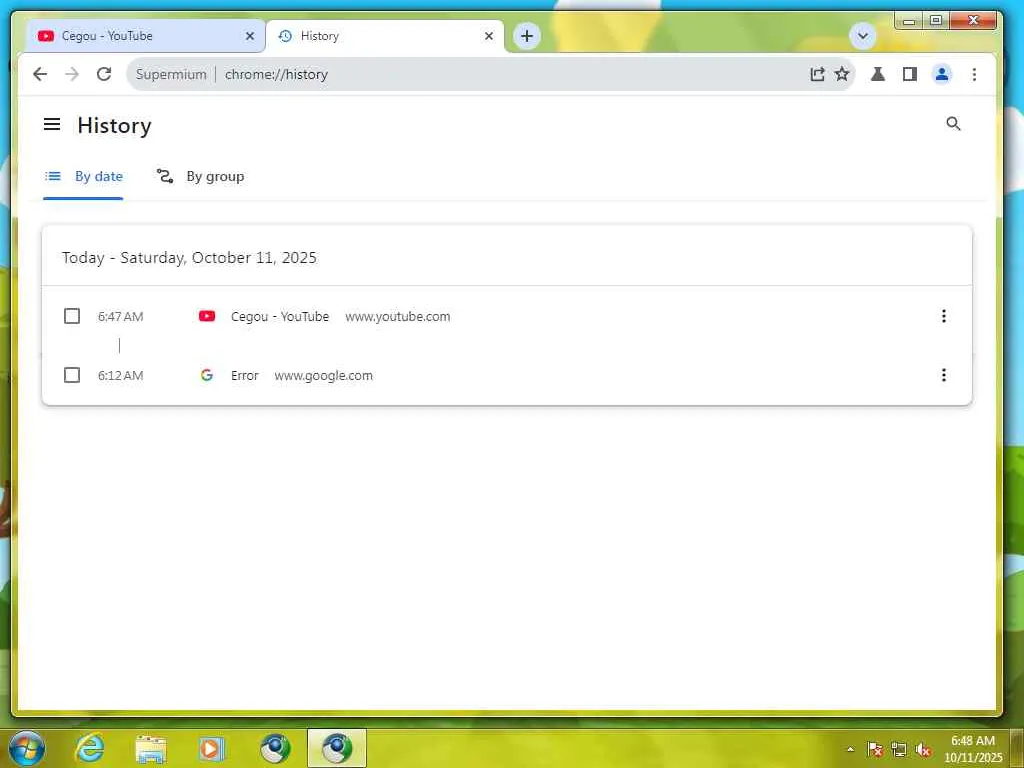Close the History tab
The image size is (1024, 768).
[x=488, y=36]
